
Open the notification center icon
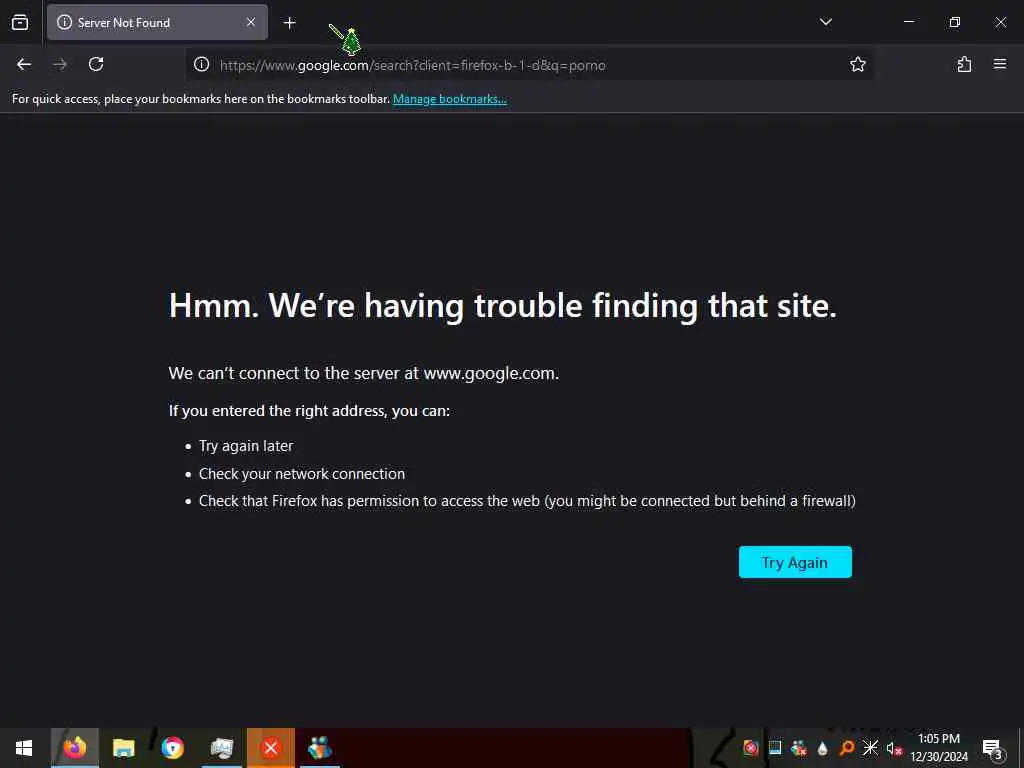pos(992,748)
